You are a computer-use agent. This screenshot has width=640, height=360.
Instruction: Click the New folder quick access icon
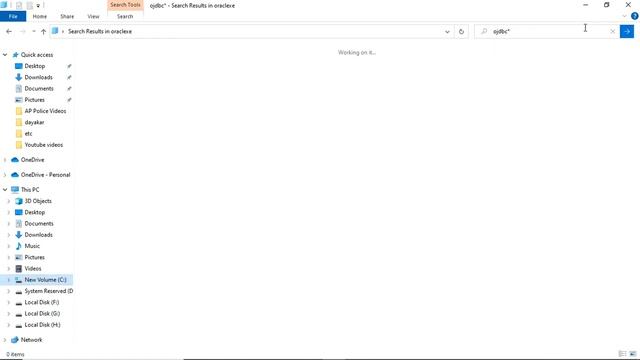[x=30, y=5]
